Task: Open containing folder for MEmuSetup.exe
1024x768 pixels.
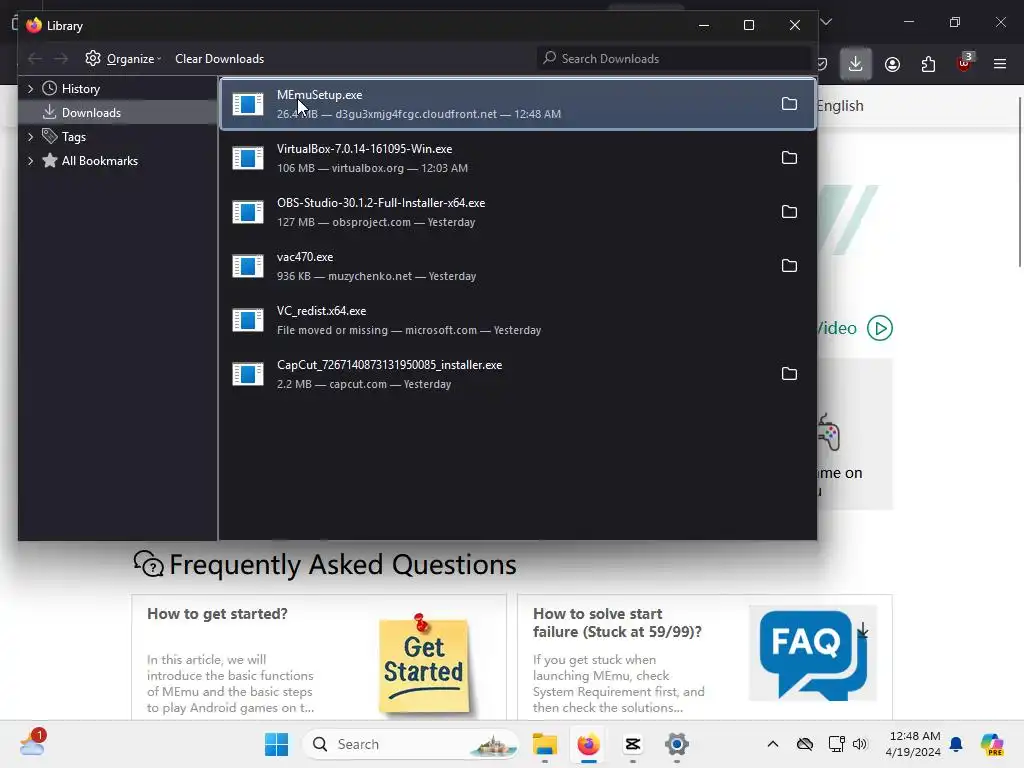Action: [789, 104]
